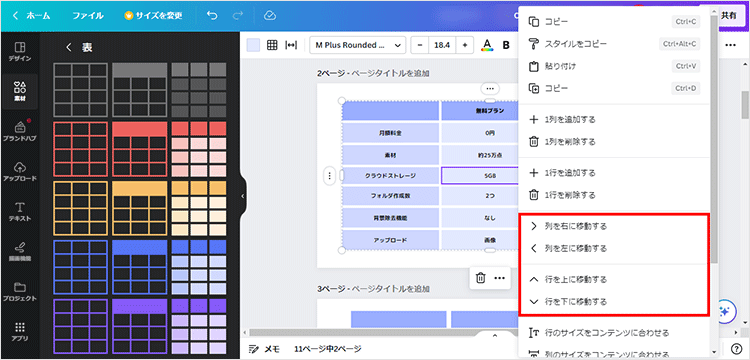Select the blue header-row table template

pos(140,267)
